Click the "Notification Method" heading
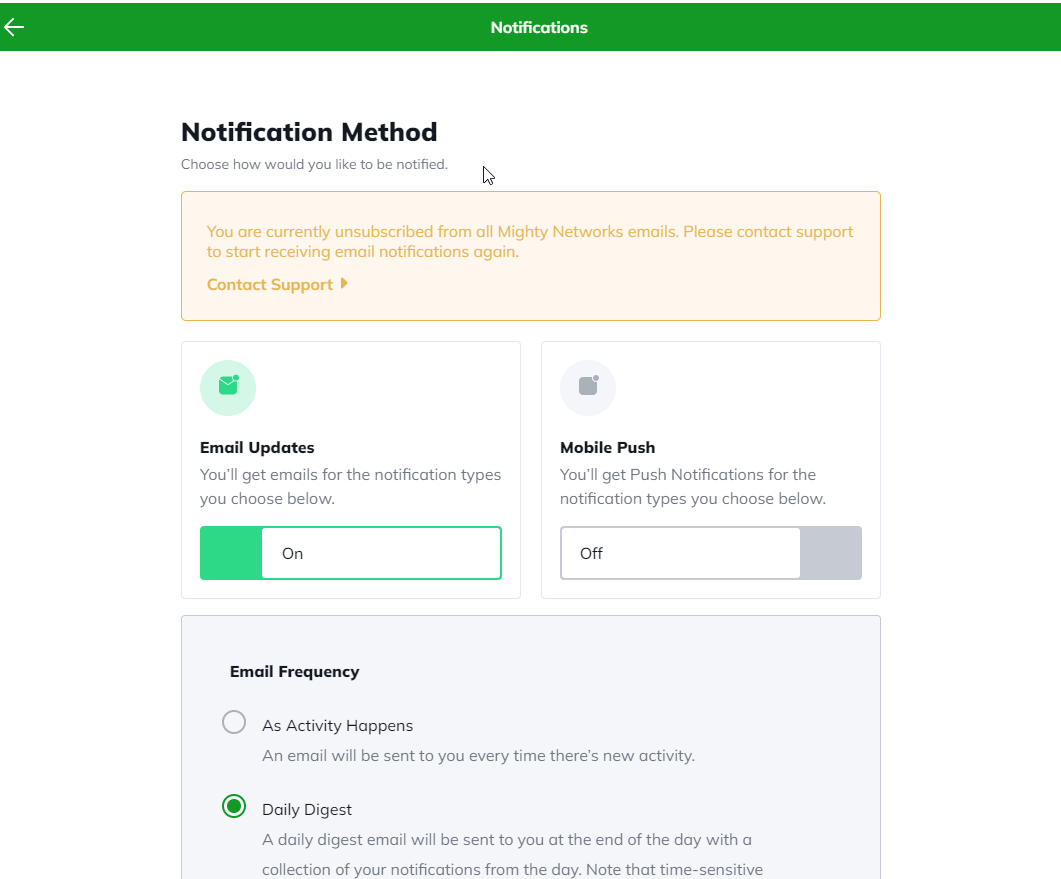1061x879 pixels. click(309, 131)
